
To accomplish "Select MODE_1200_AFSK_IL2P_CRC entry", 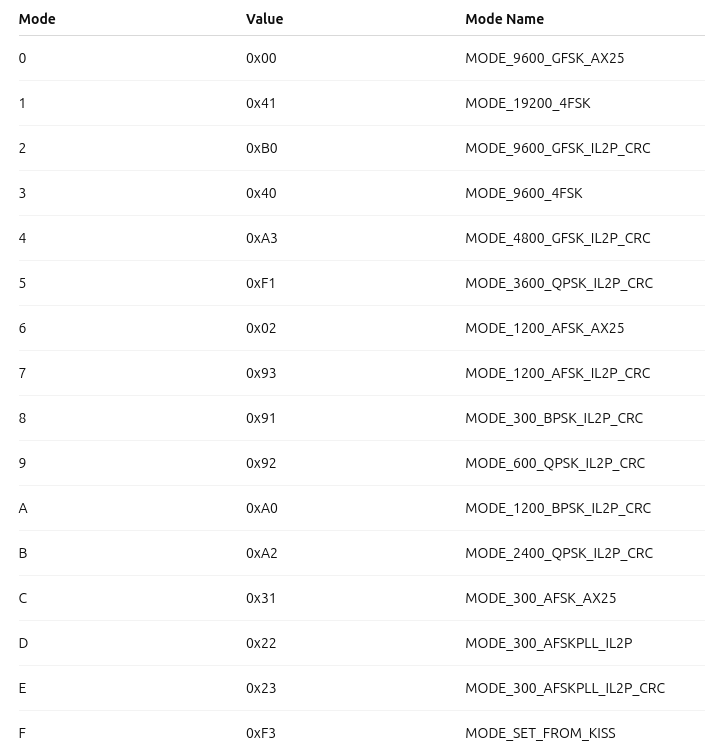I will (557, 373).
